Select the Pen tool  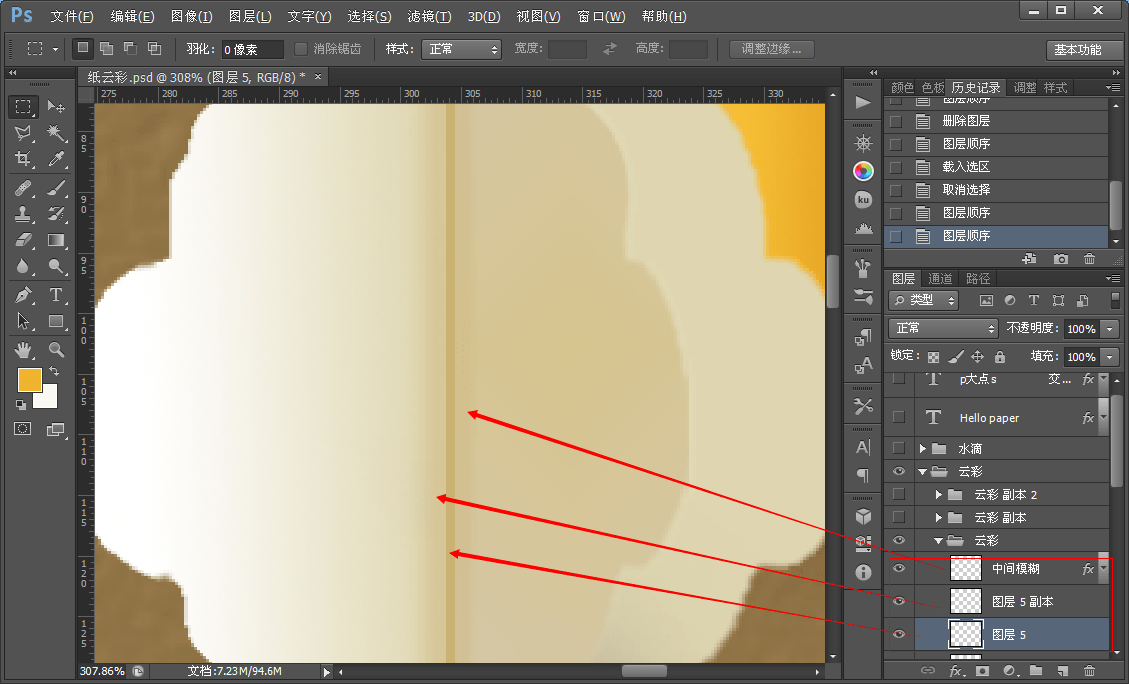click(x=23, y=294)
